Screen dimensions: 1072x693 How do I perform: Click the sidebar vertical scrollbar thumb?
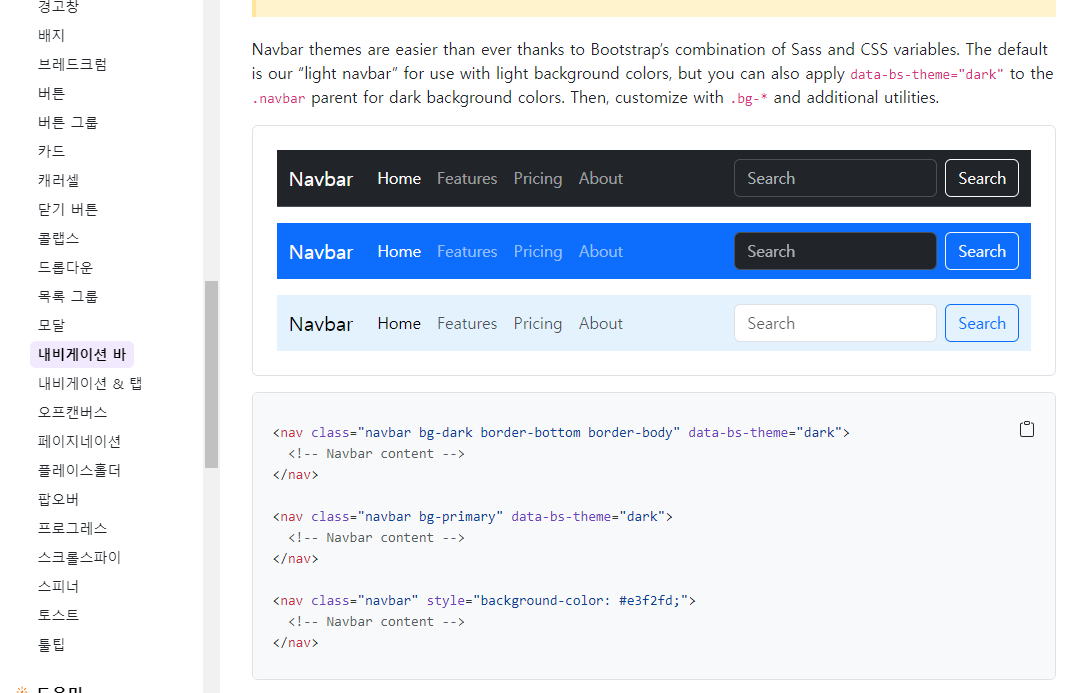coord(211,375)
